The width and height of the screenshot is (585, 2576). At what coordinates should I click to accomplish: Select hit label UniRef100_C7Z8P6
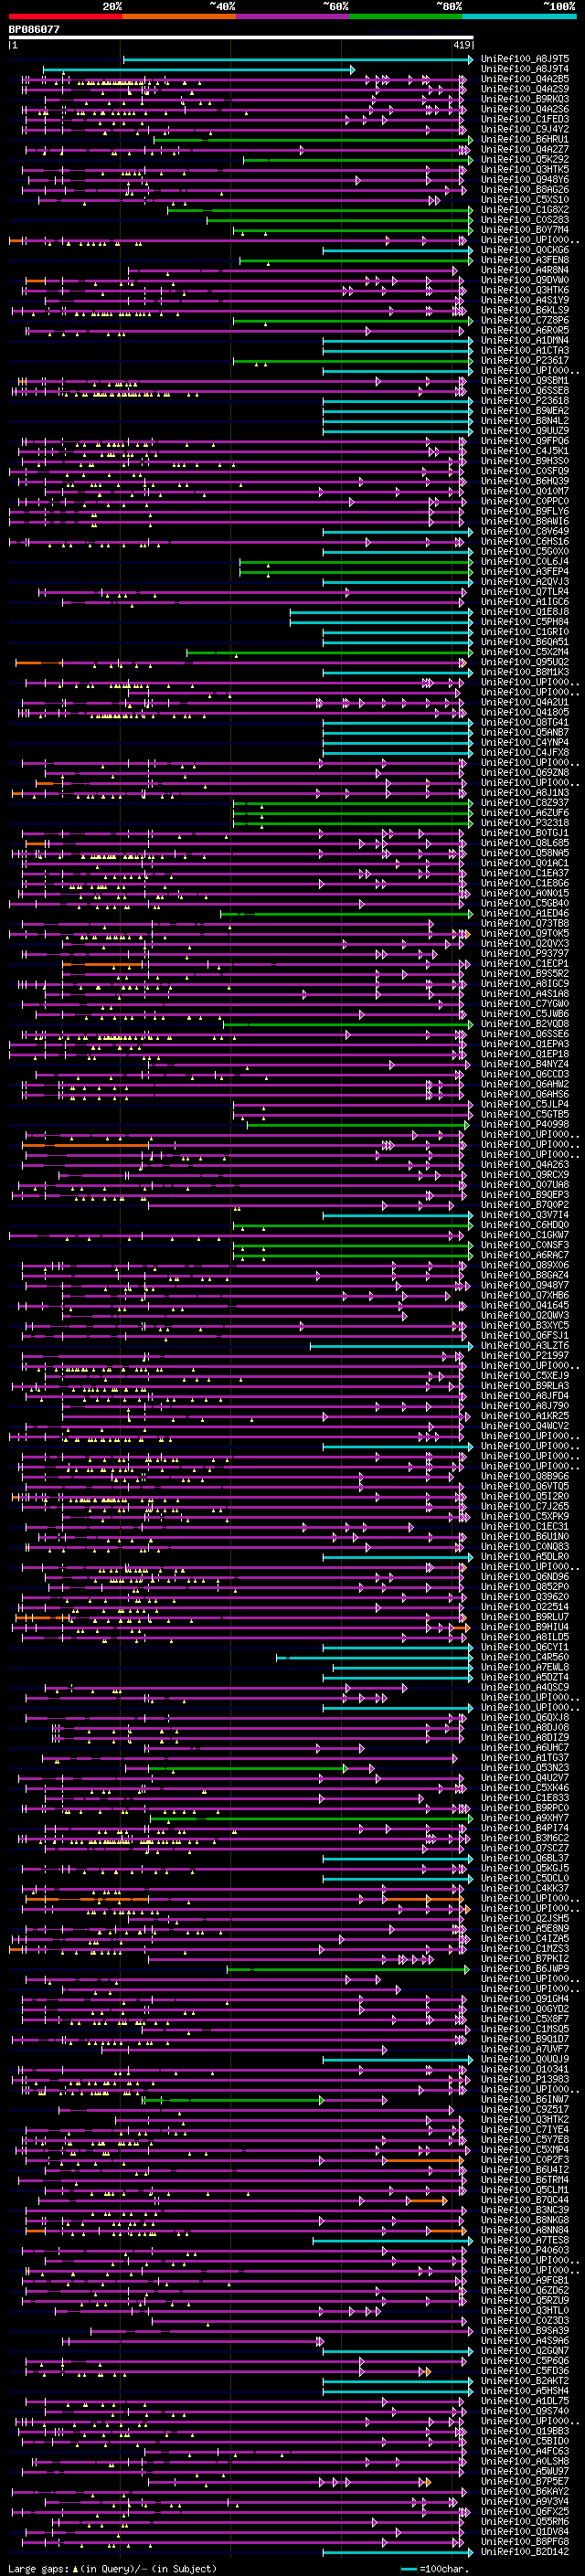coord(525,320)
